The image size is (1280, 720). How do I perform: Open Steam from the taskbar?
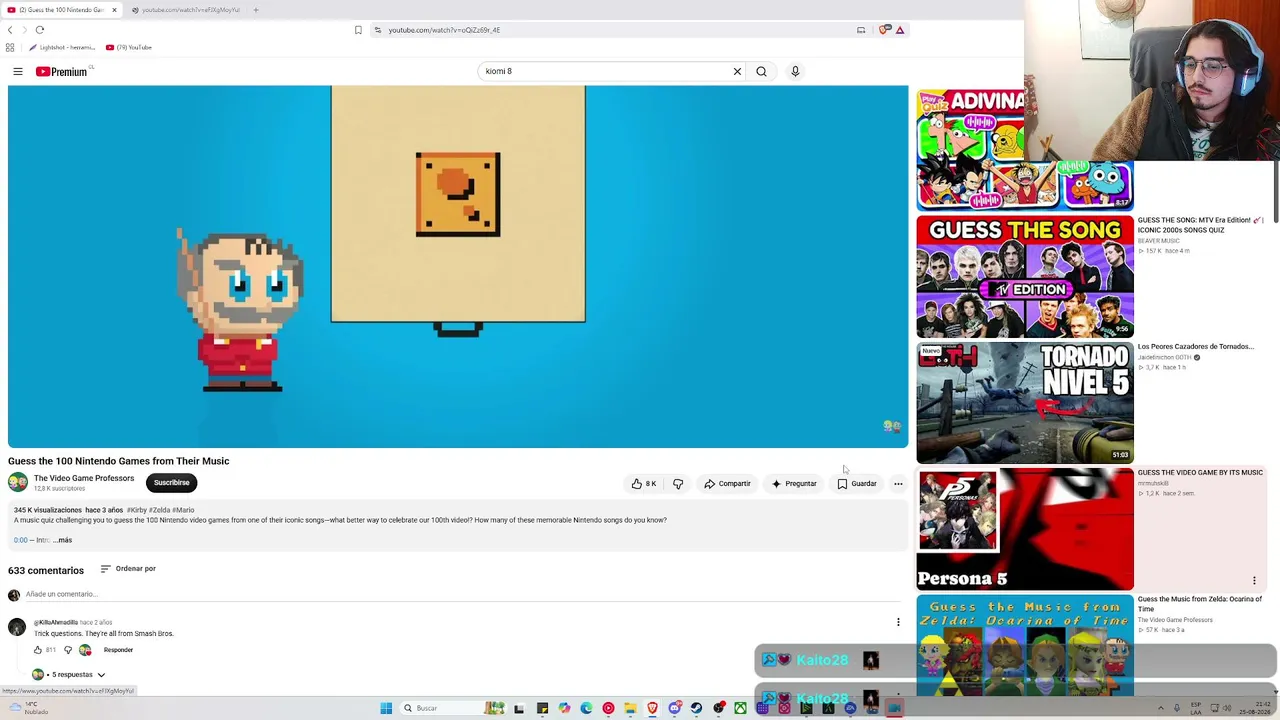point(697,708)
